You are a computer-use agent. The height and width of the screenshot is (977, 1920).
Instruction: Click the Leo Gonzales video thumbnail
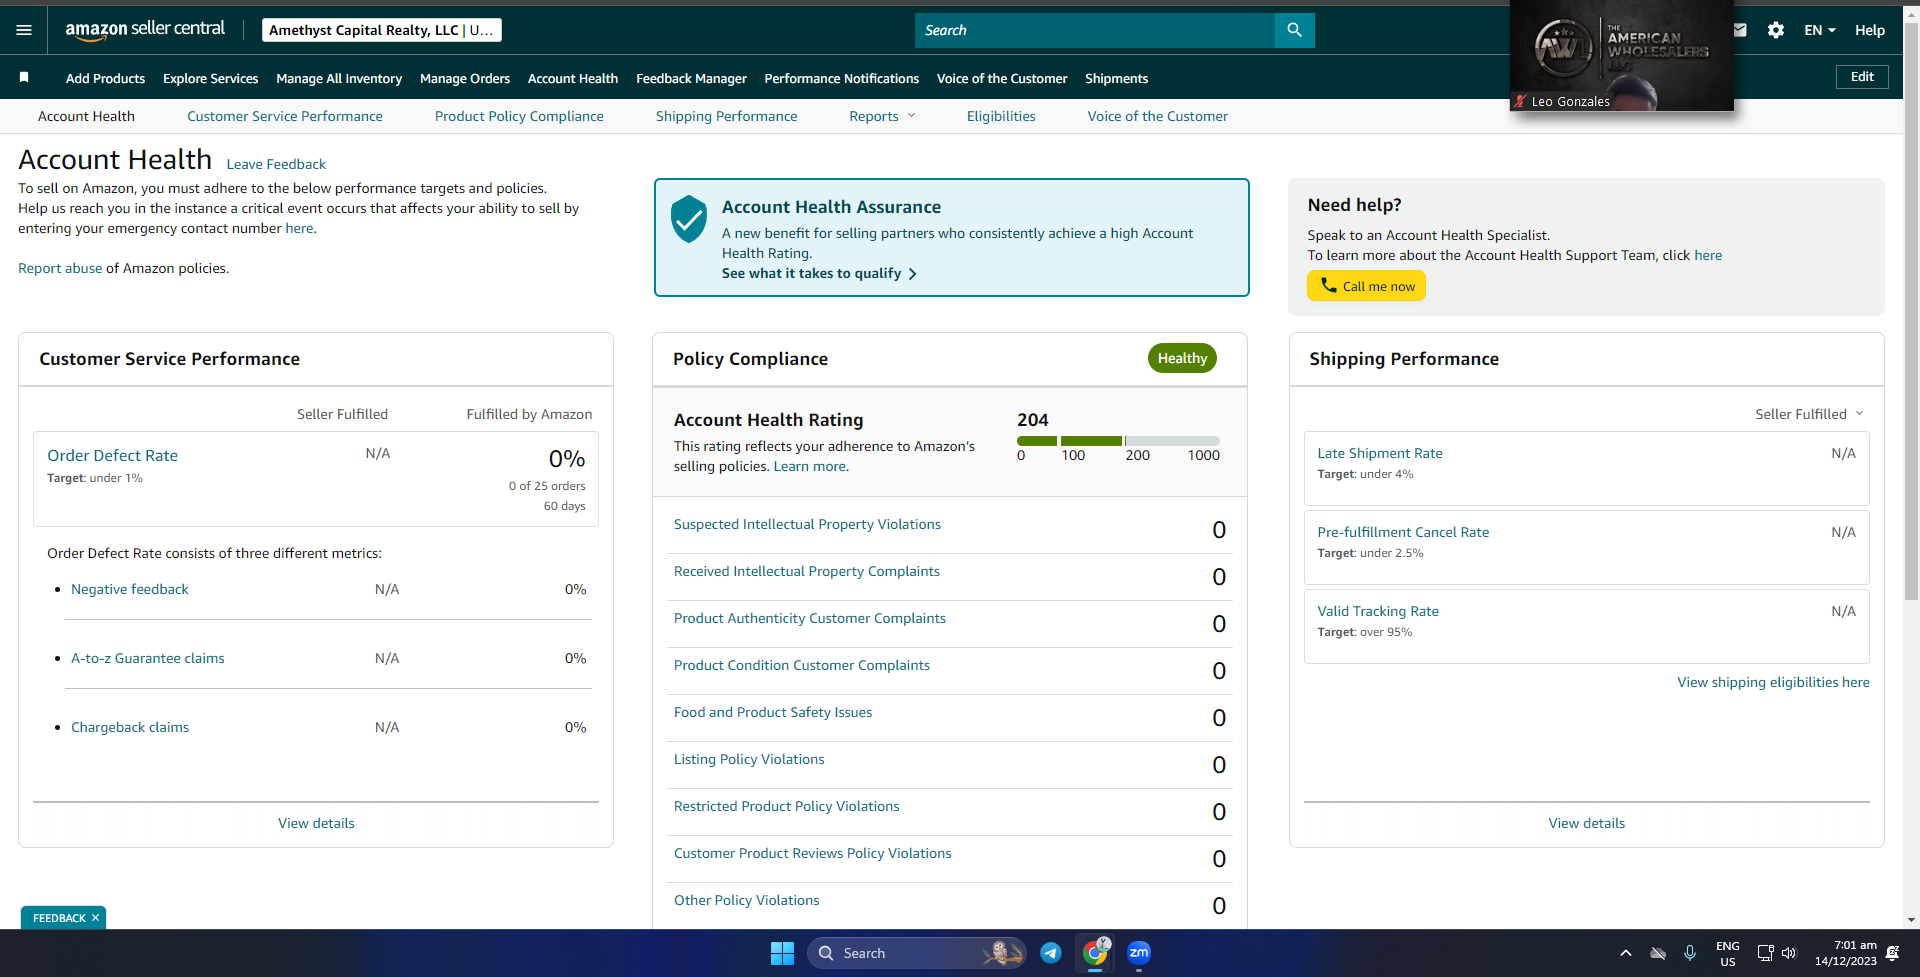[1622, 55]
